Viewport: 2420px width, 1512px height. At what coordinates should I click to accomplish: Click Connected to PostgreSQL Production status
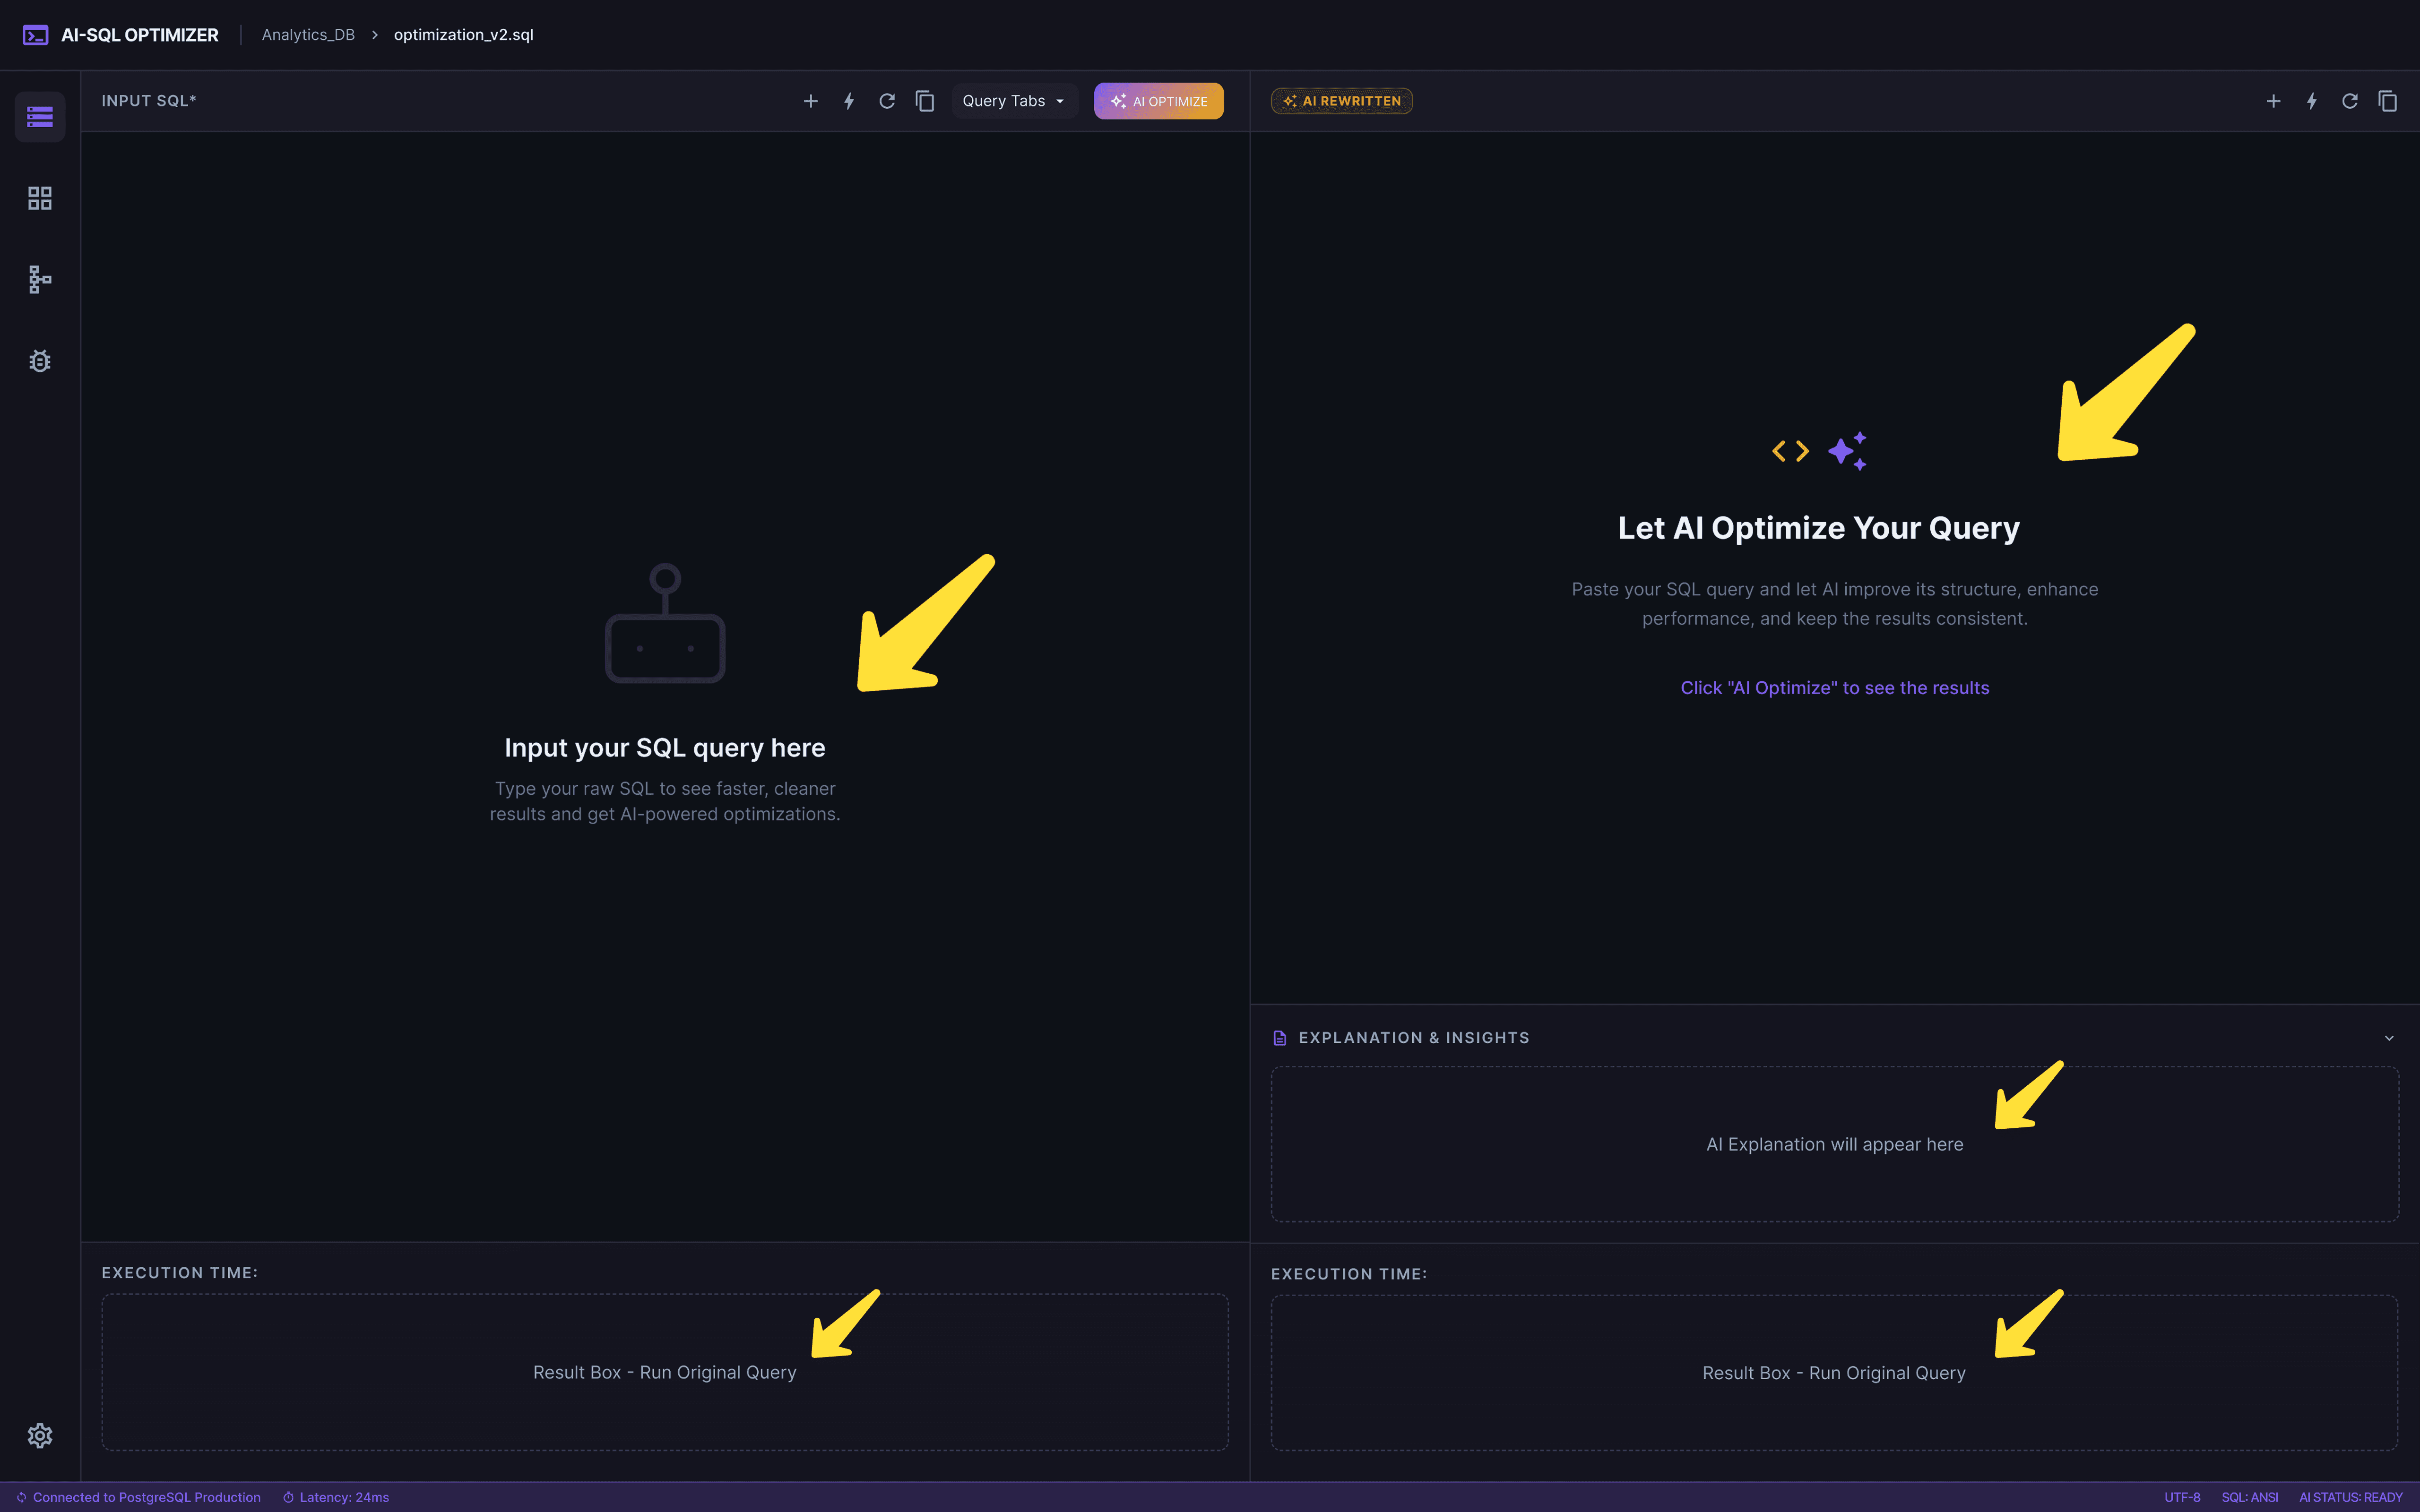coord(139,1497)
